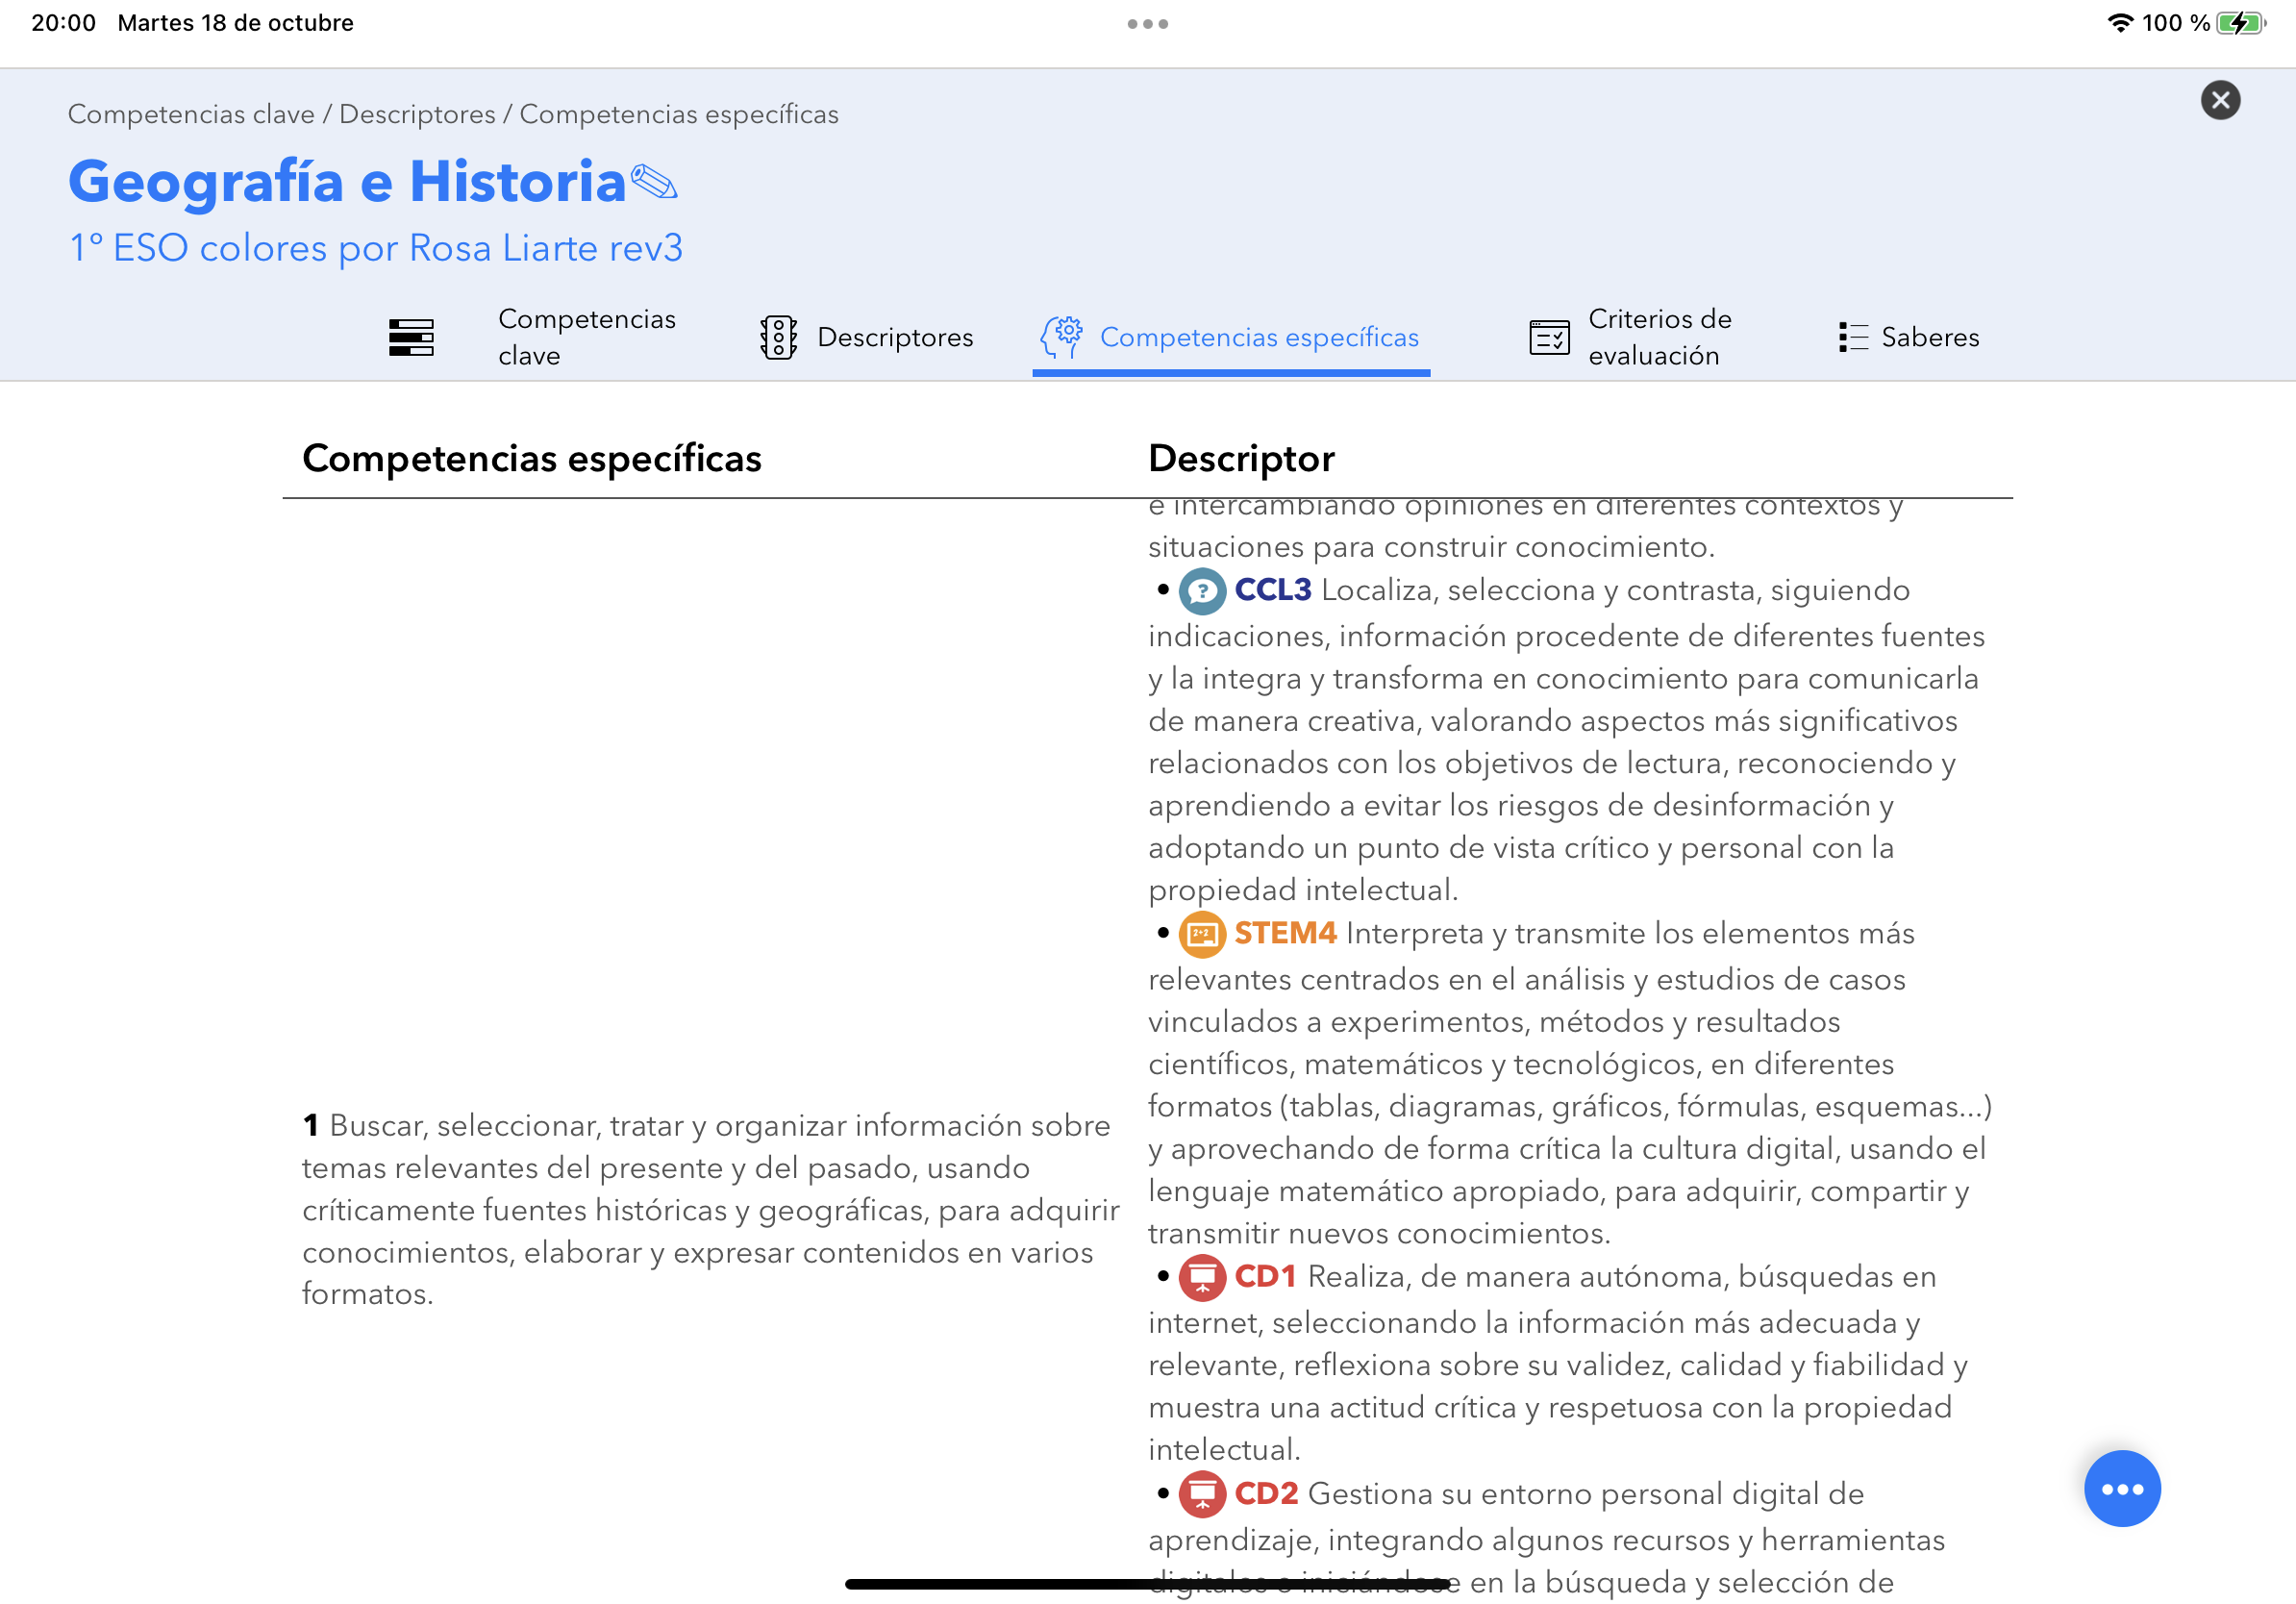
Task: Click the CD1 red presentation icon
Action: pos(1202,1277)
